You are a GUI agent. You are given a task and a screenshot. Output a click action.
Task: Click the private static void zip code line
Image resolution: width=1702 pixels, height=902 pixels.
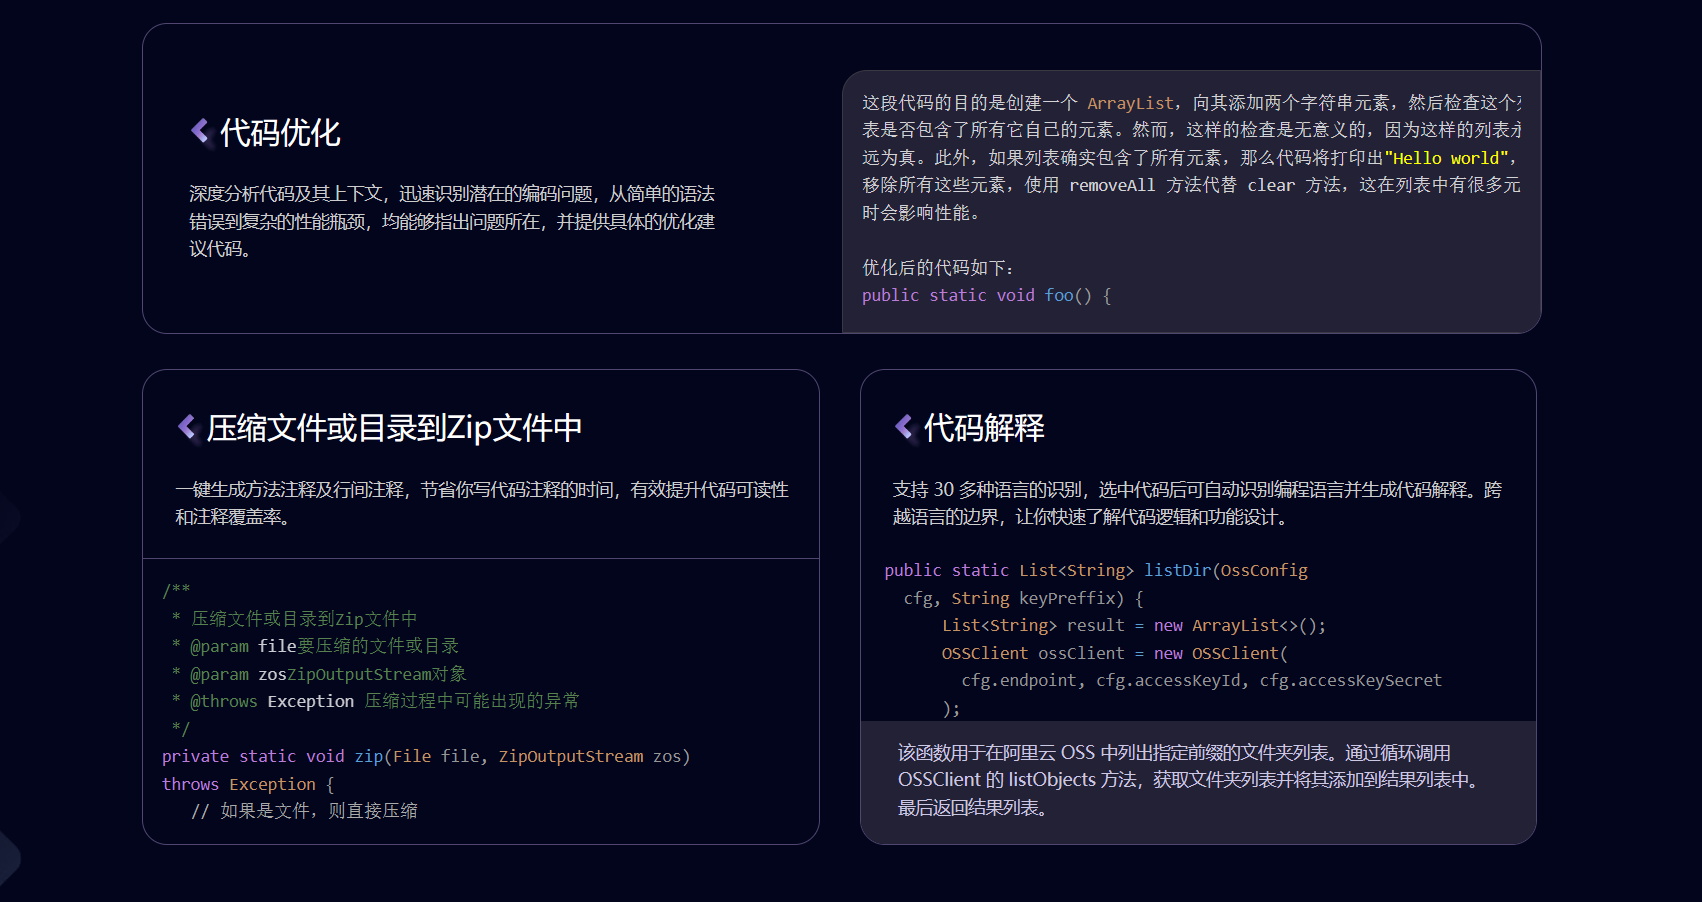426,756
